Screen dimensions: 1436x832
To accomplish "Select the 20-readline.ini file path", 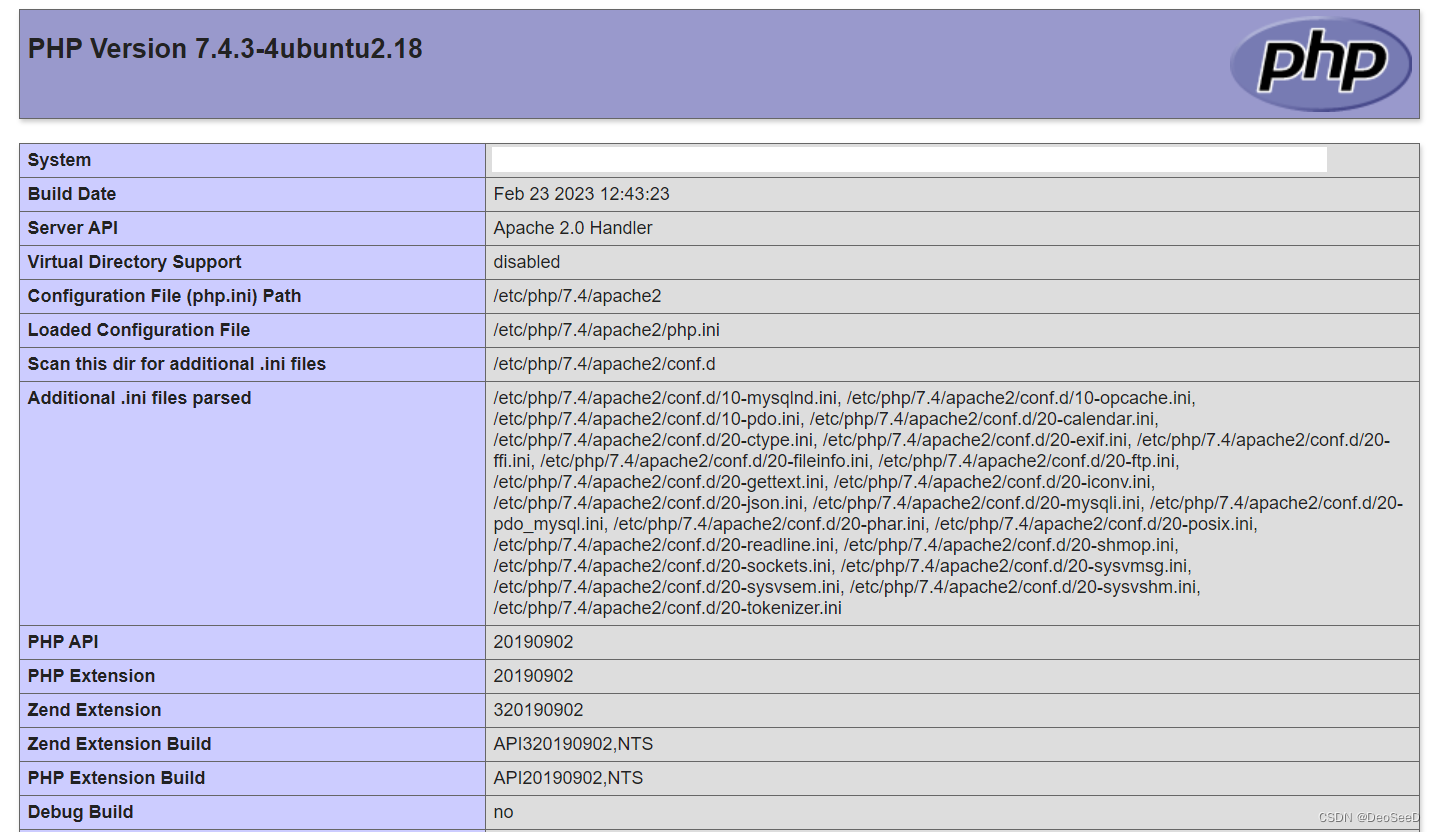I will tap(663, 545).
